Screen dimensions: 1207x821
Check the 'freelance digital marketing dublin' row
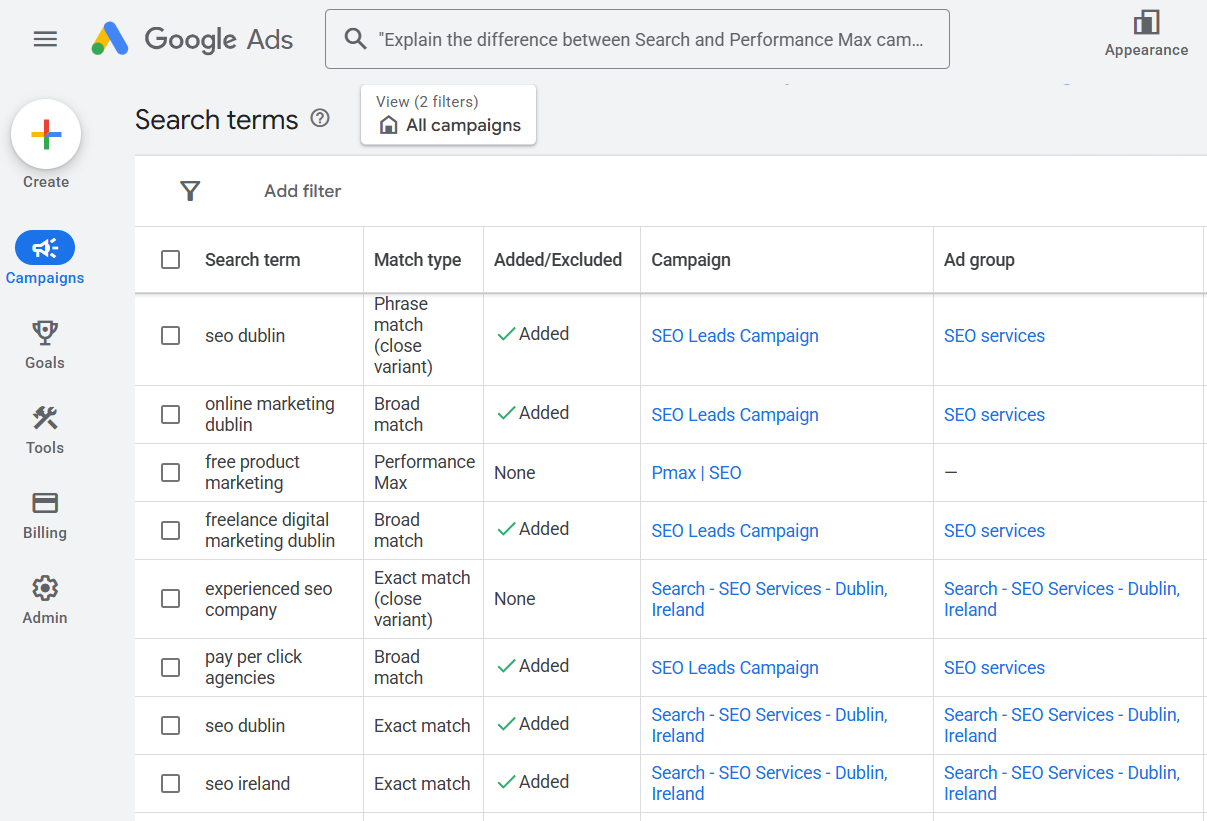click(x=171, y=530)
